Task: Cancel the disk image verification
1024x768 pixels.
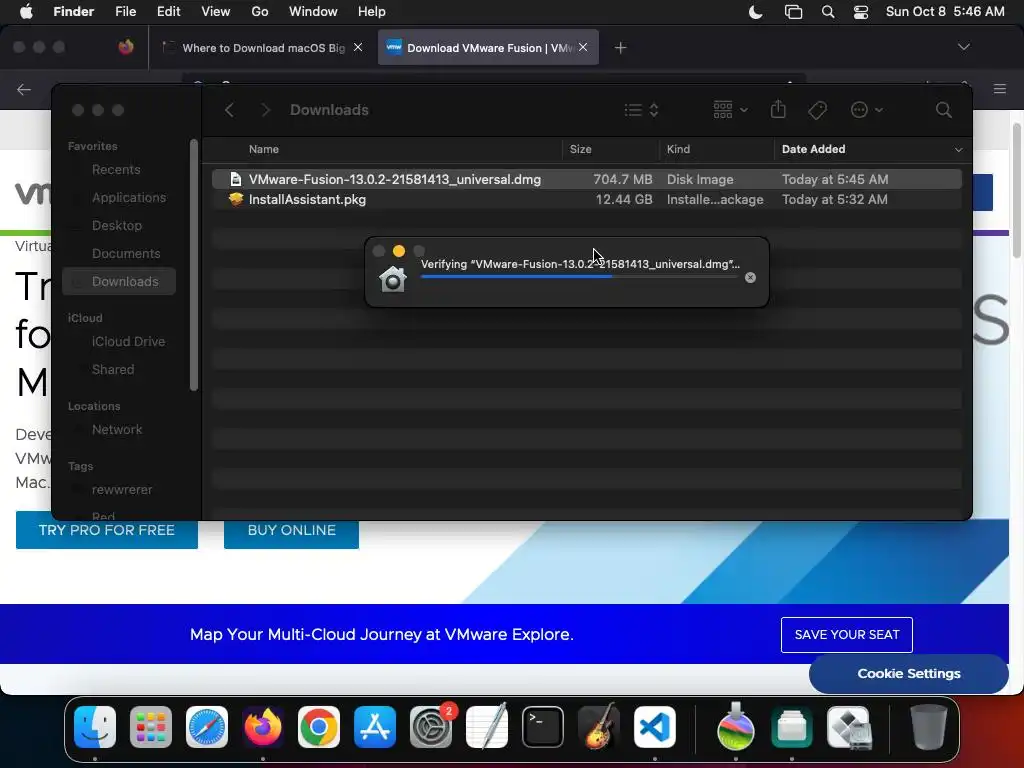Action: [x=750, y=278]
